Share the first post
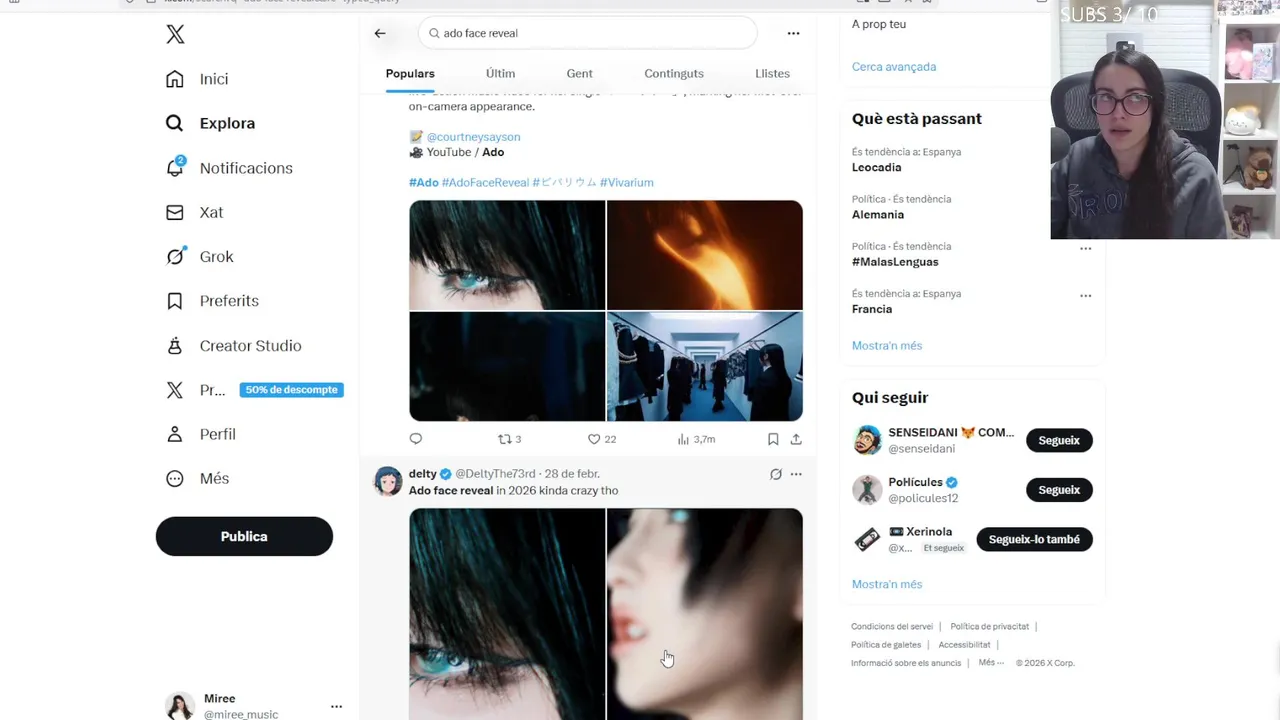 click(x=796, y=439)
